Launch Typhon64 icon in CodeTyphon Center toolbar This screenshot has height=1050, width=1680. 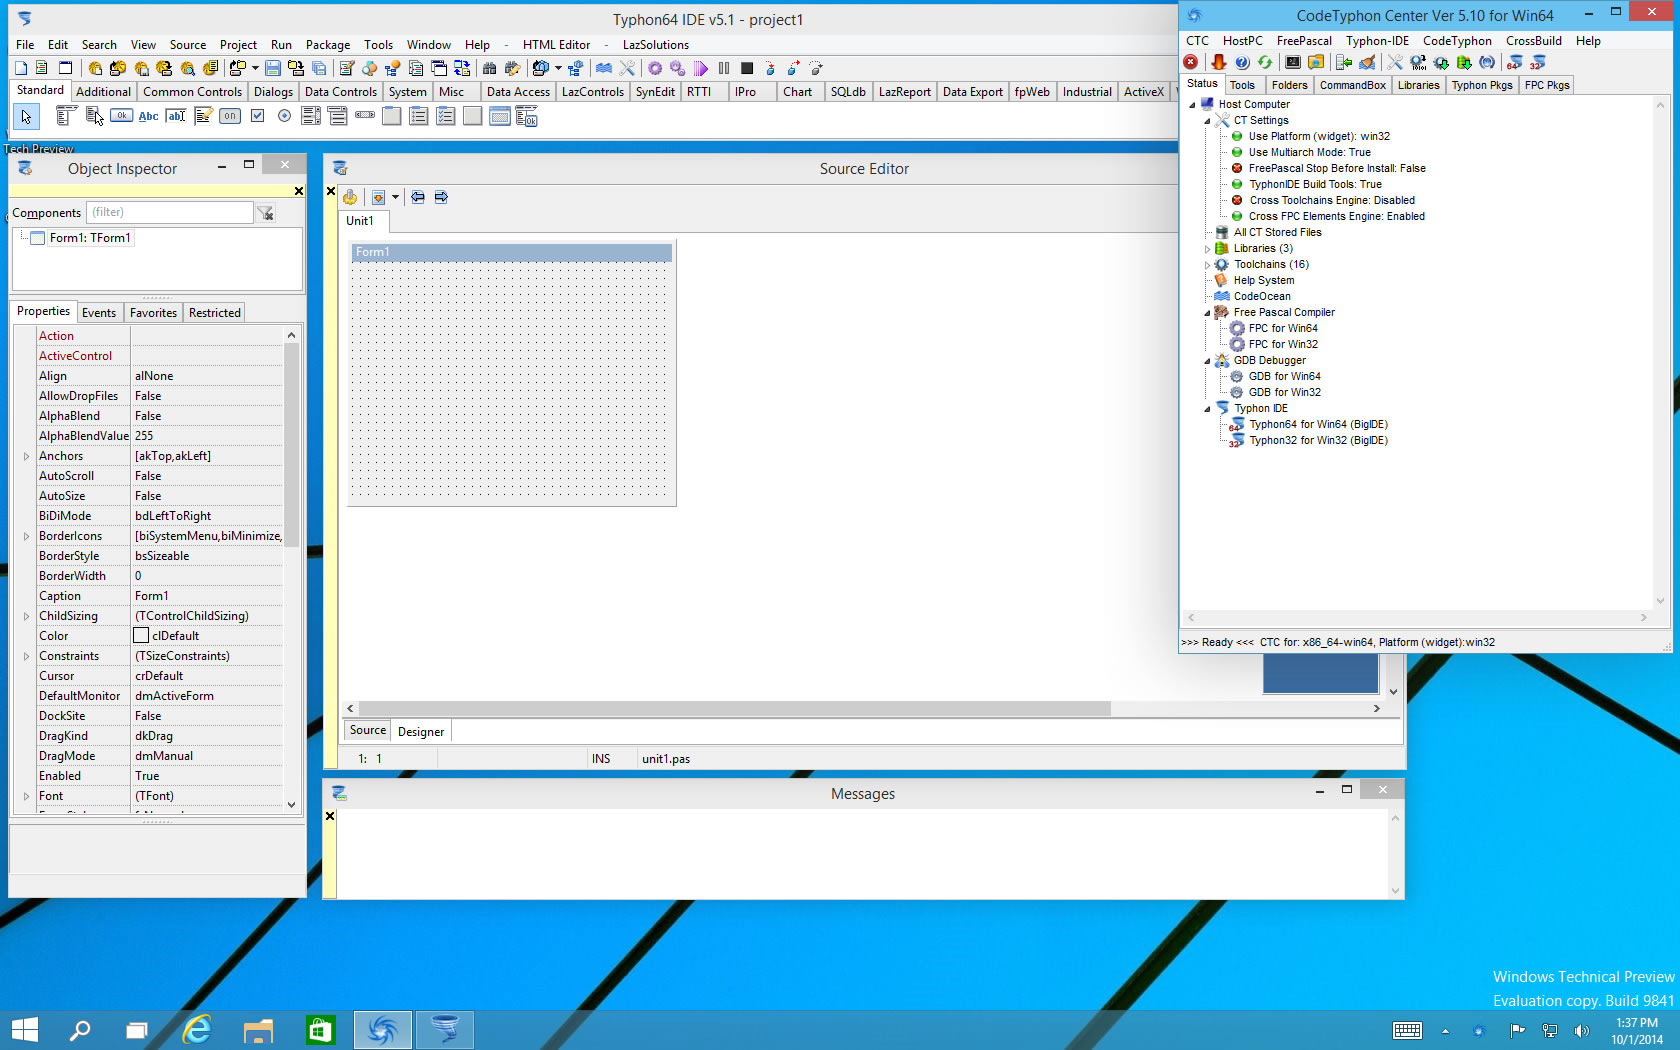(x=1515, y=62)
